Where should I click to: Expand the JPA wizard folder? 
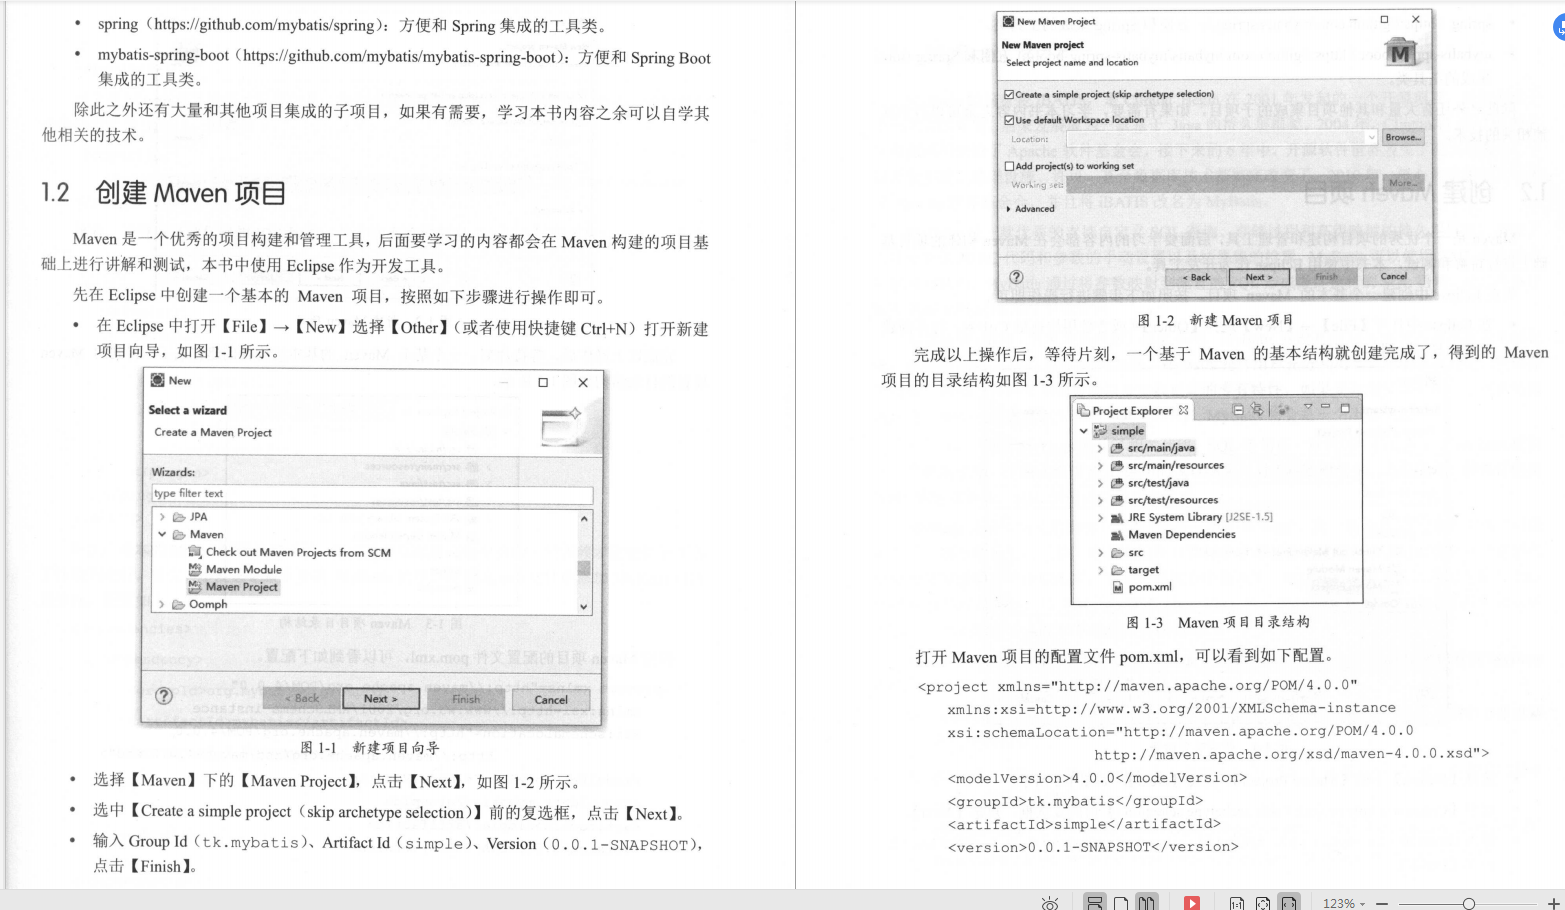tap(162, 517)
